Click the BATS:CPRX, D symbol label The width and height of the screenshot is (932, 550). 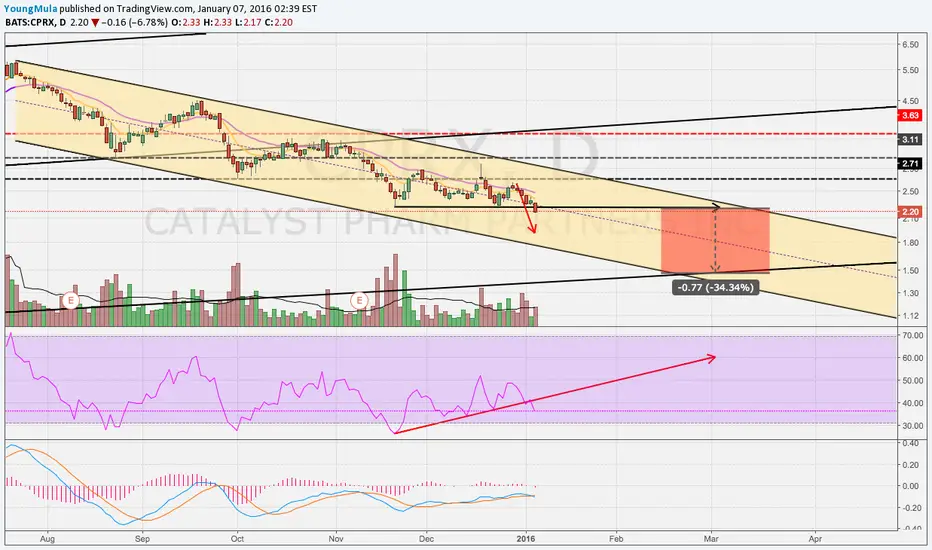point(36,23)
